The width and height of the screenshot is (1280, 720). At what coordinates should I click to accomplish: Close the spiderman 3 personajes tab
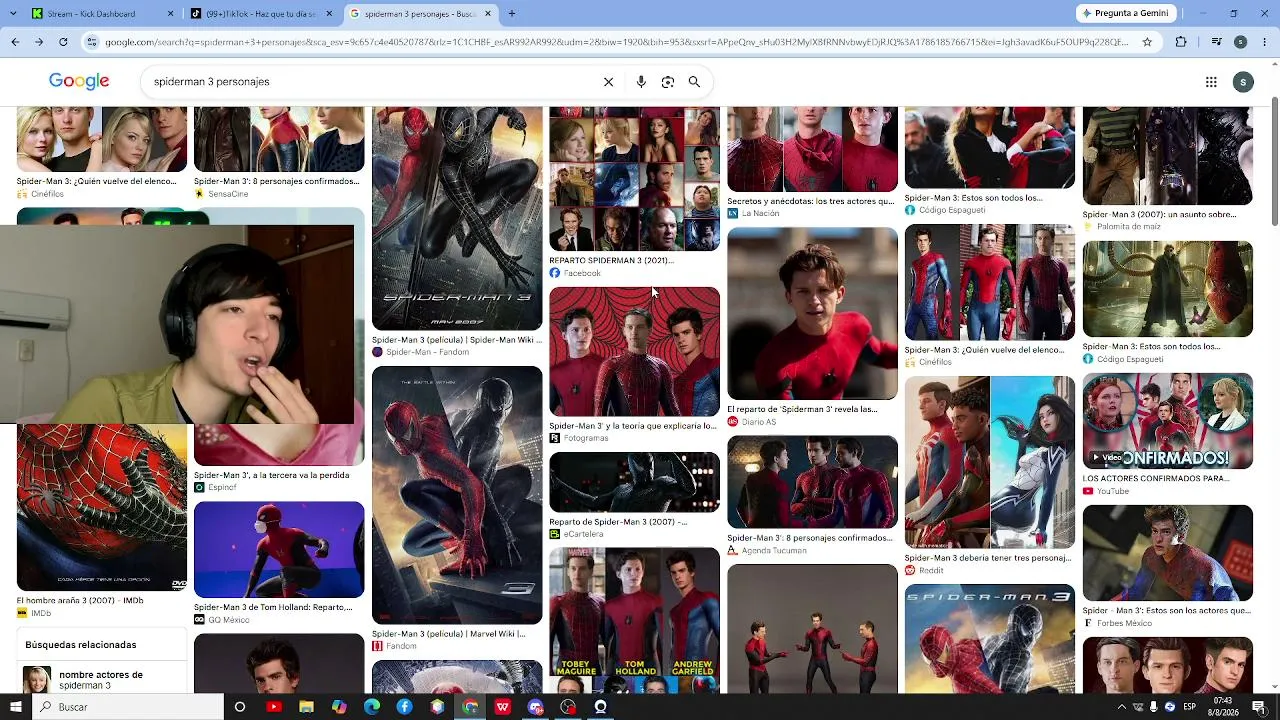tap(488, 14)
